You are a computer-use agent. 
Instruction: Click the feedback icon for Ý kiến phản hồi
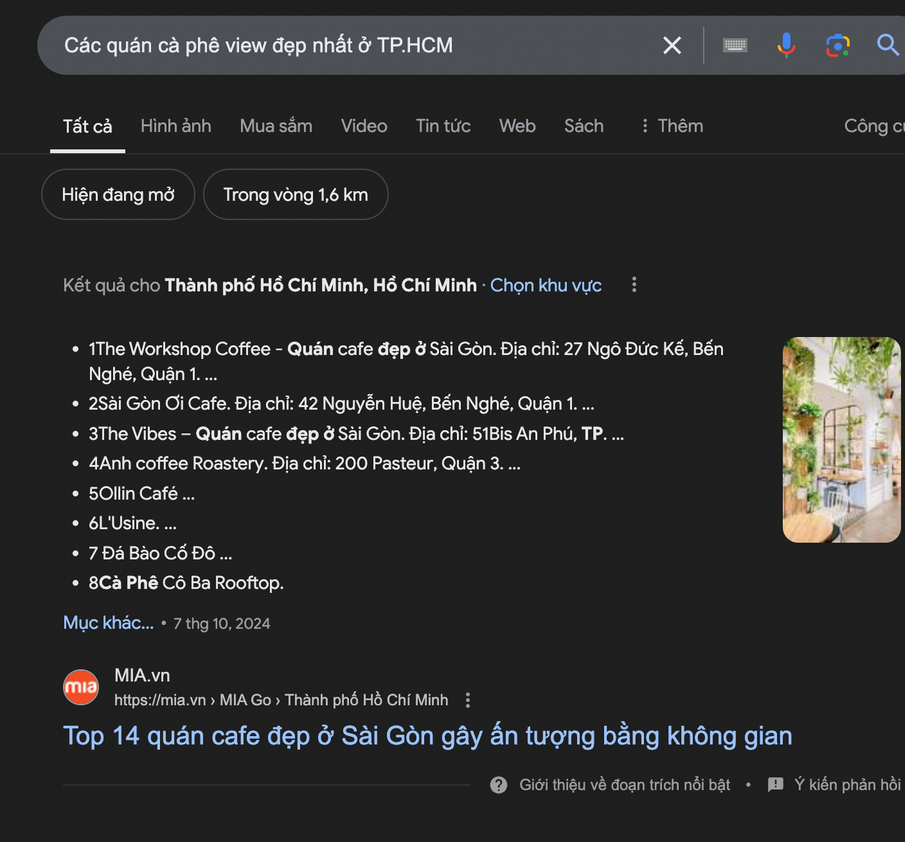pyautogui.click(x=775, y=785)
